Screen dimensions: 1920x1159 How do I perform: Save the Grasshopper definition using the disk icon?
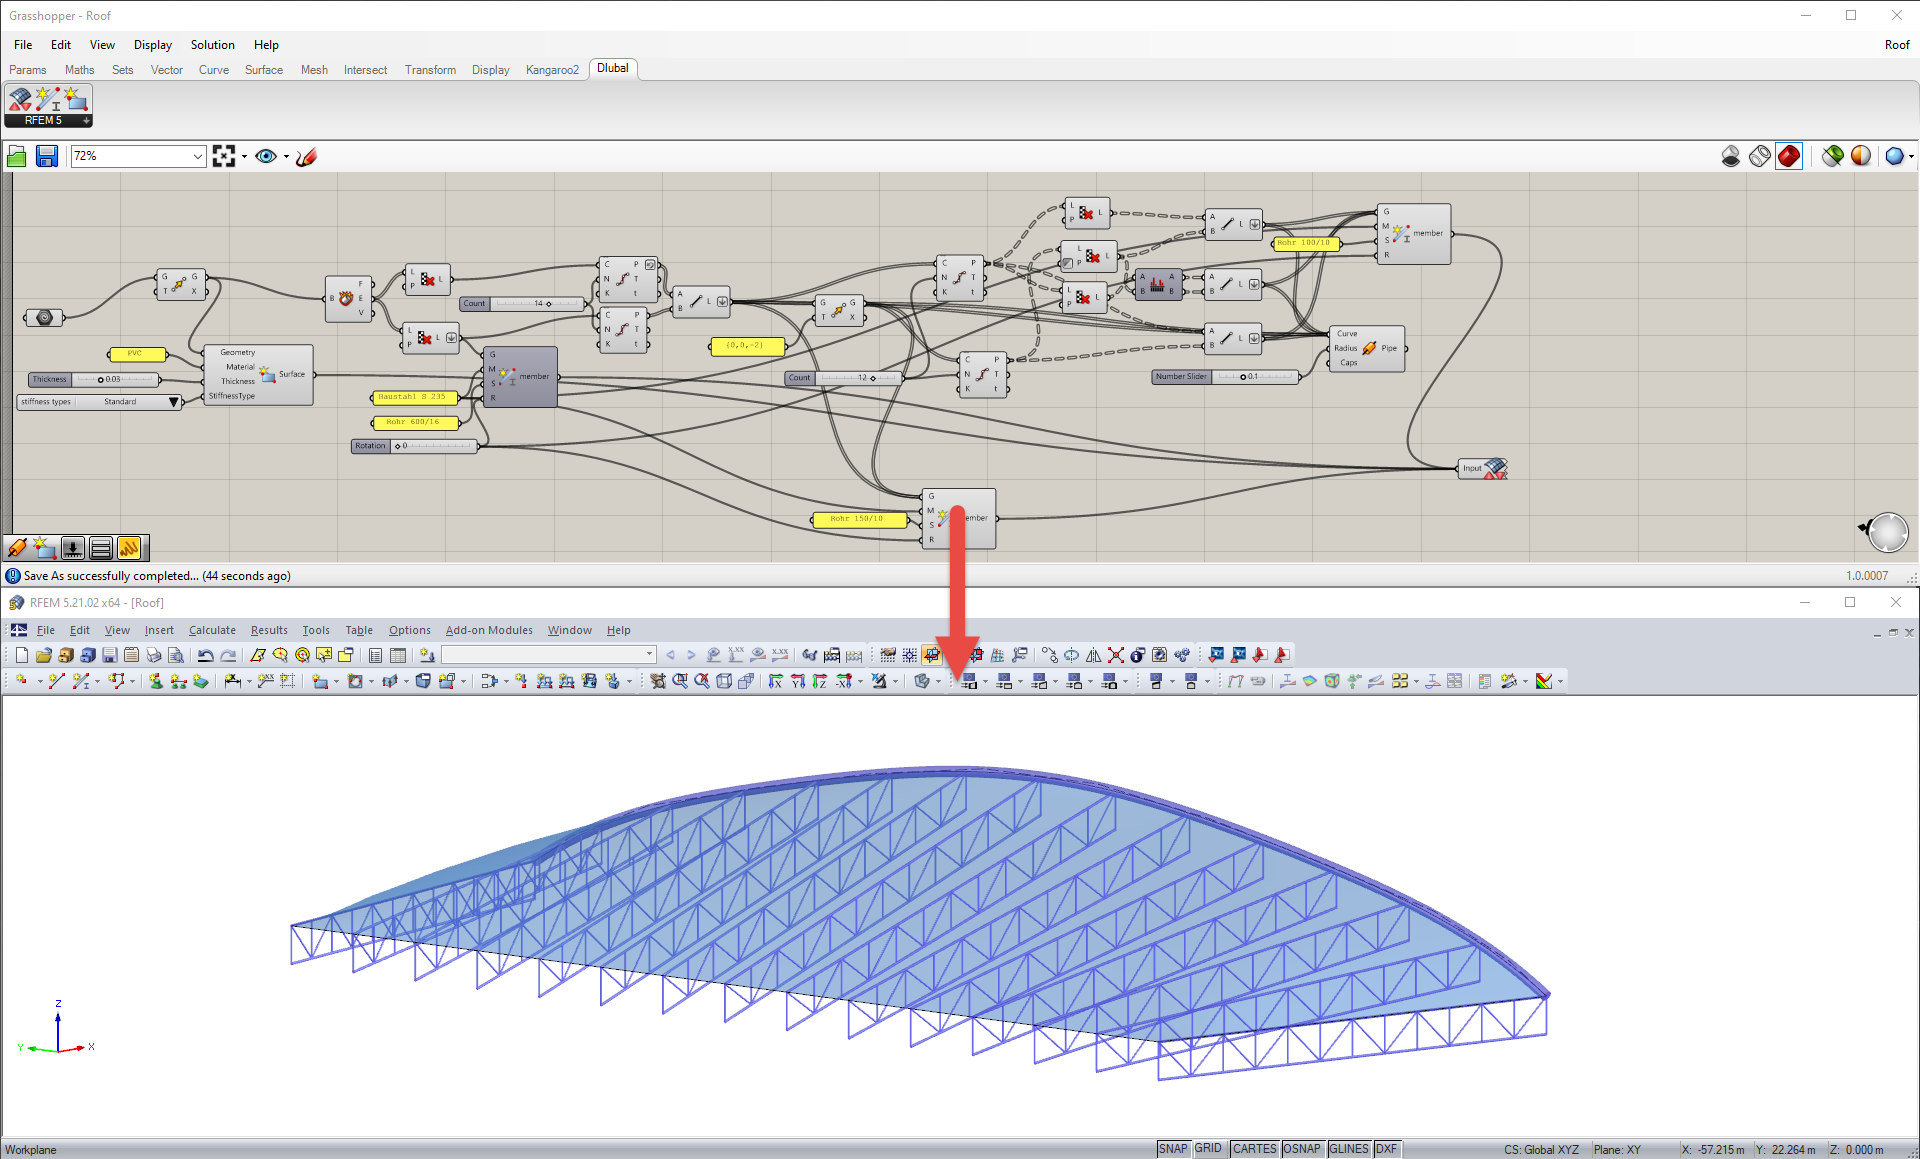[46, 156]
